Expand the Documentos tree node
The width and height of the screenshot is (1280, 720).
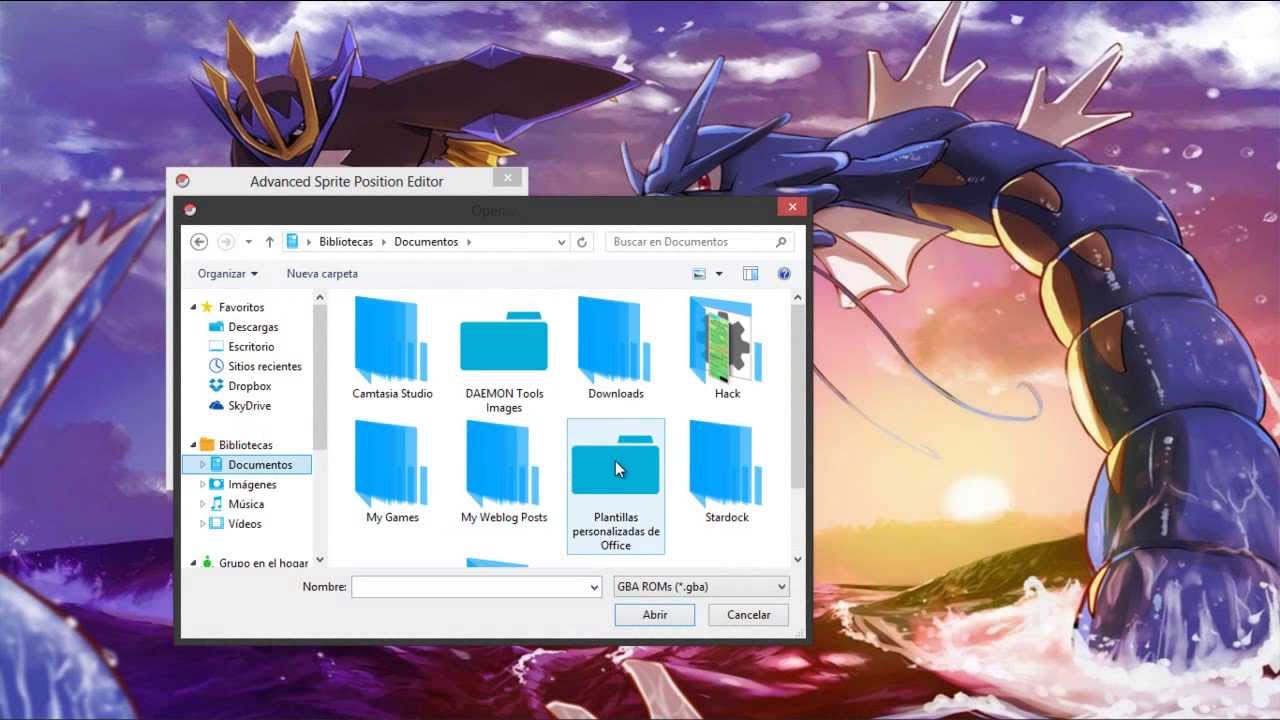(202, 465)
